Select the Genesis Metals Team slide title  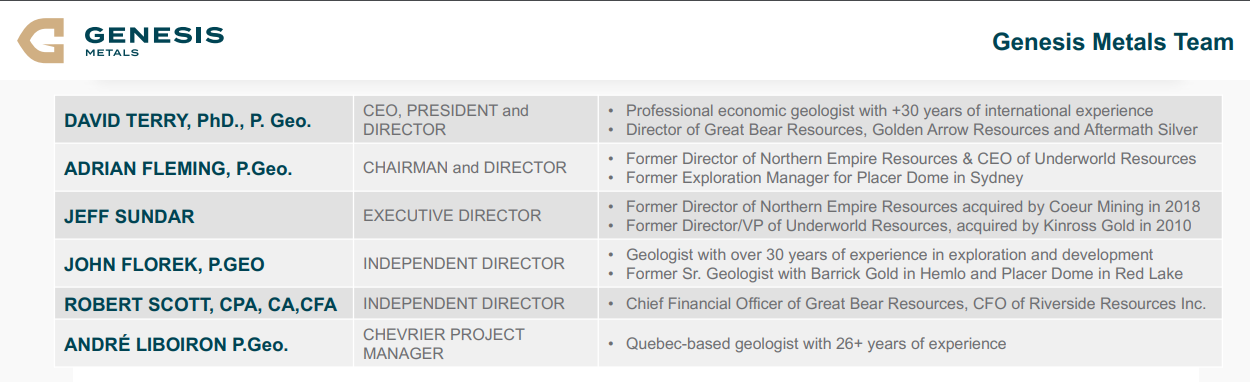[x=1113, y=42]
